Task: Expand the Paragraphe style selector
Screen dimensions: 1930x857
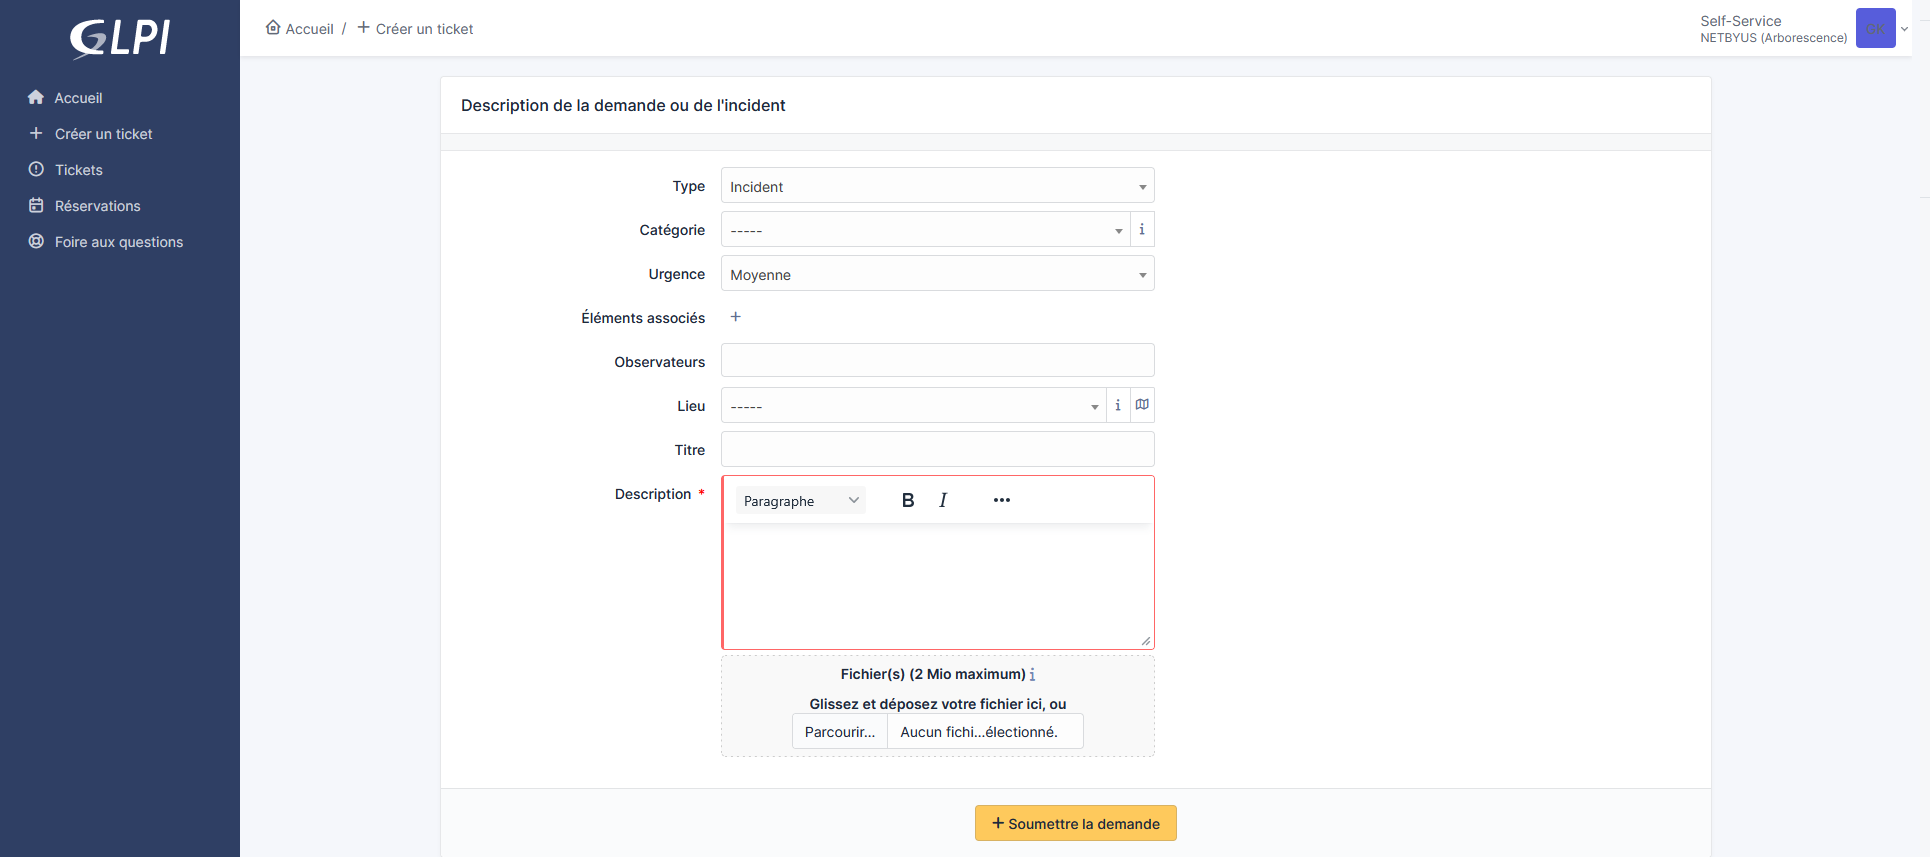Action: (800, 501)
